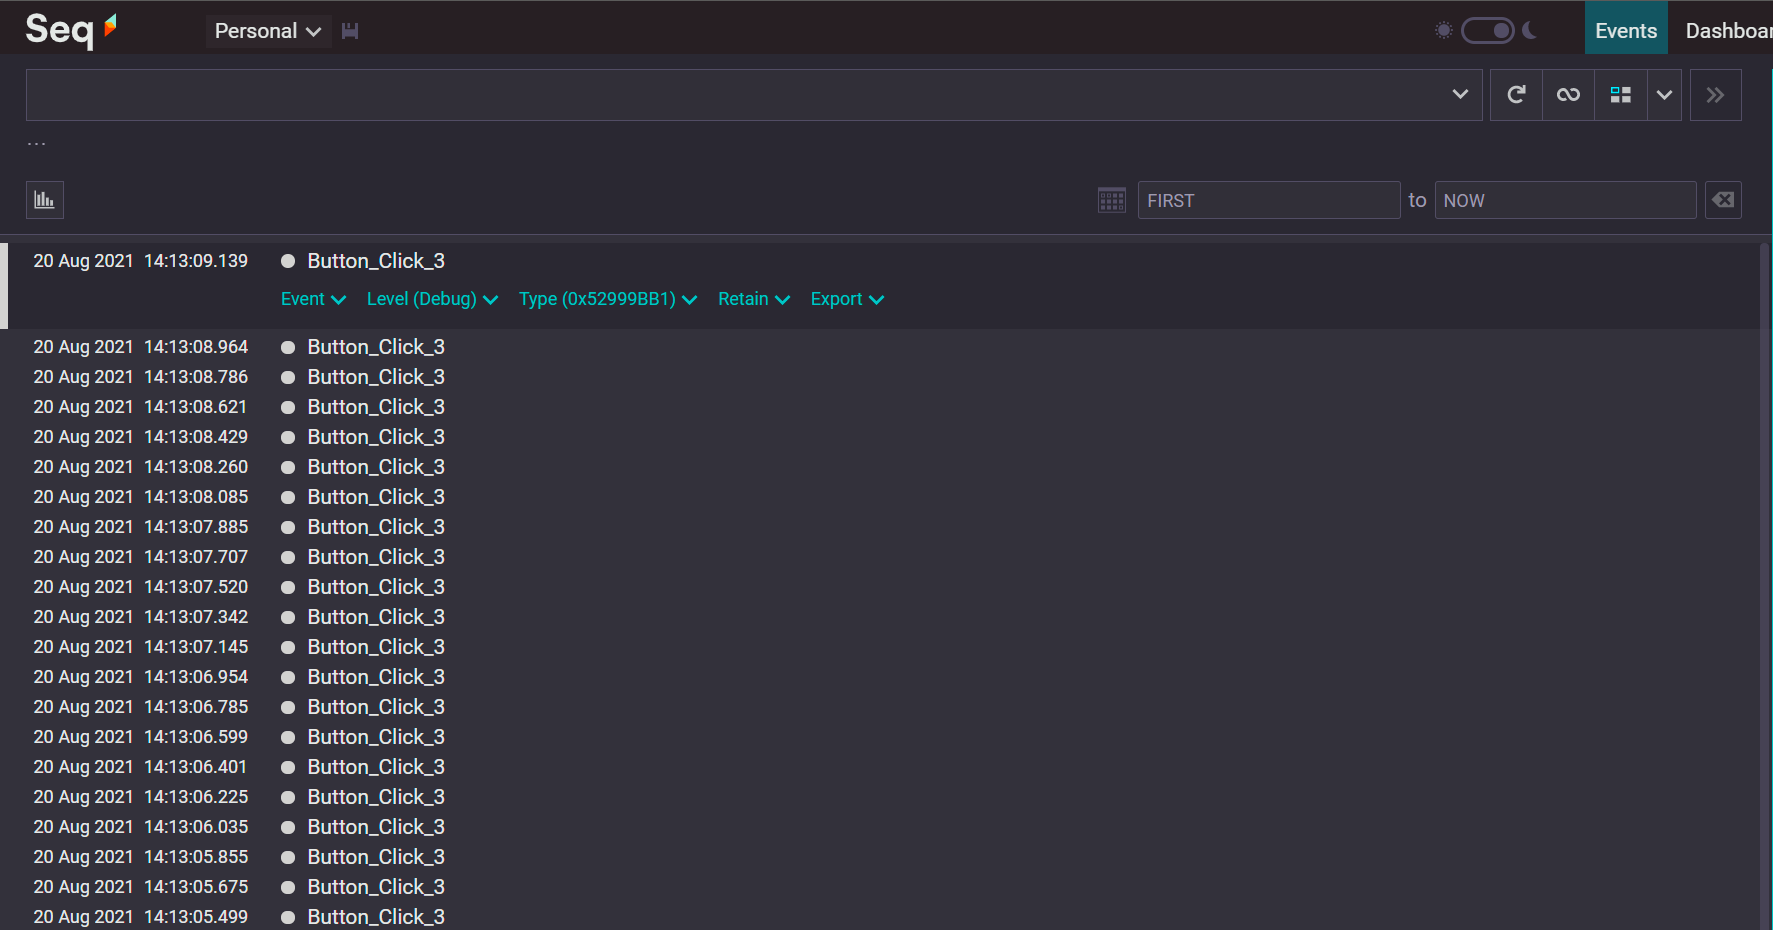Click level dot of 14:13:08.260 event

[x=288, y=467]
